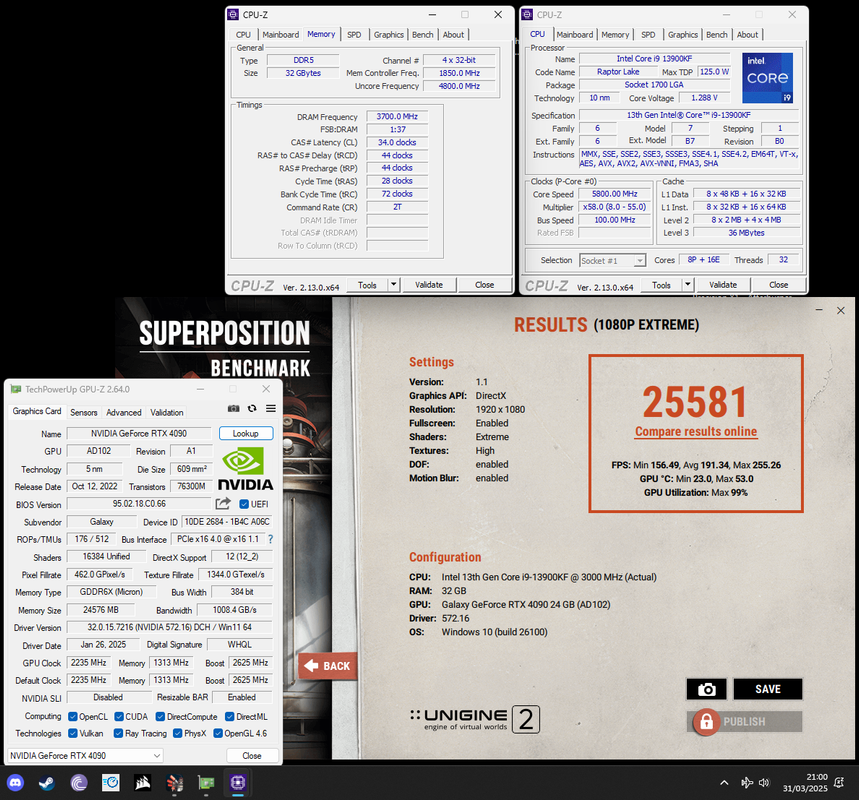This screenshot has height=800, width=859.
Task: Click the NVIDIA logo in GPU-Z
Action: (x=245, y=469)
